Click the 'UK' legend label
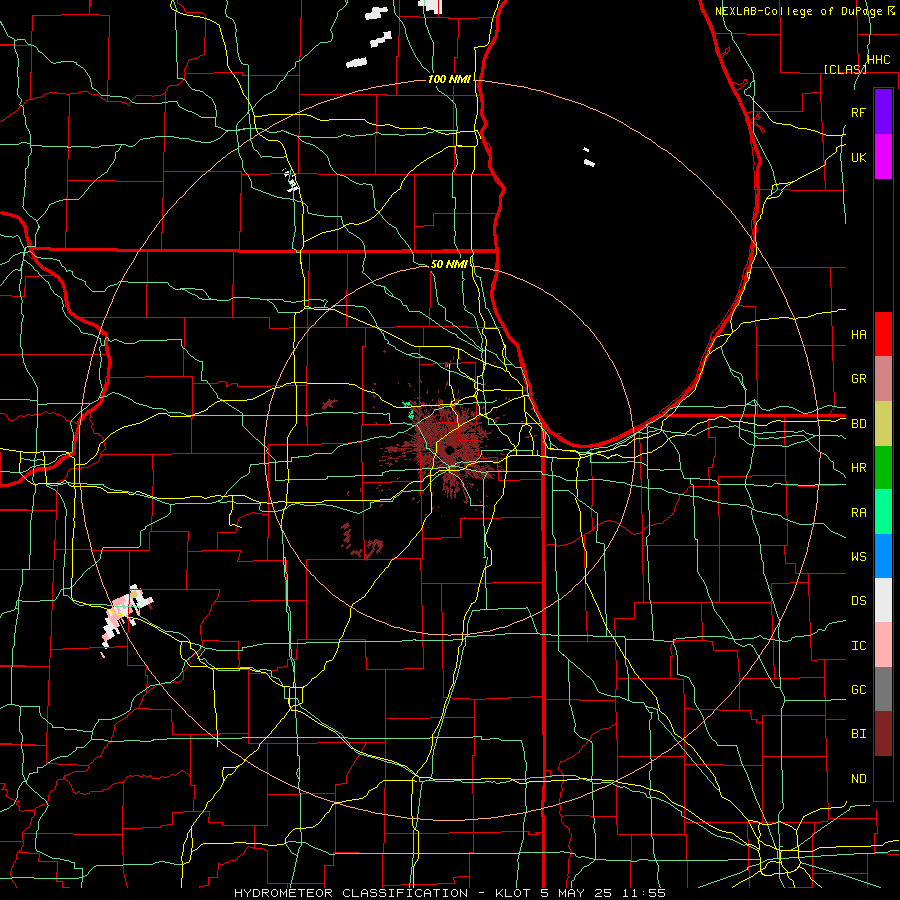900x900 pixels. (858, 157)
